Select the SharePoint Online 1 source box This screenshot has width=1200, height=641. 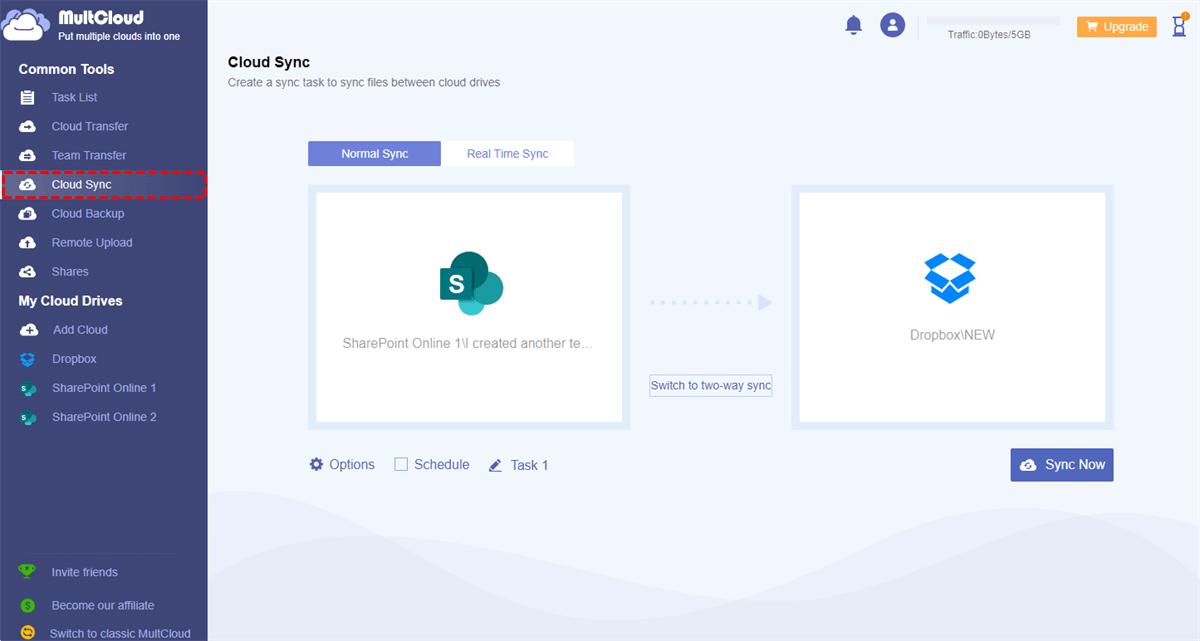click(469, 307)
